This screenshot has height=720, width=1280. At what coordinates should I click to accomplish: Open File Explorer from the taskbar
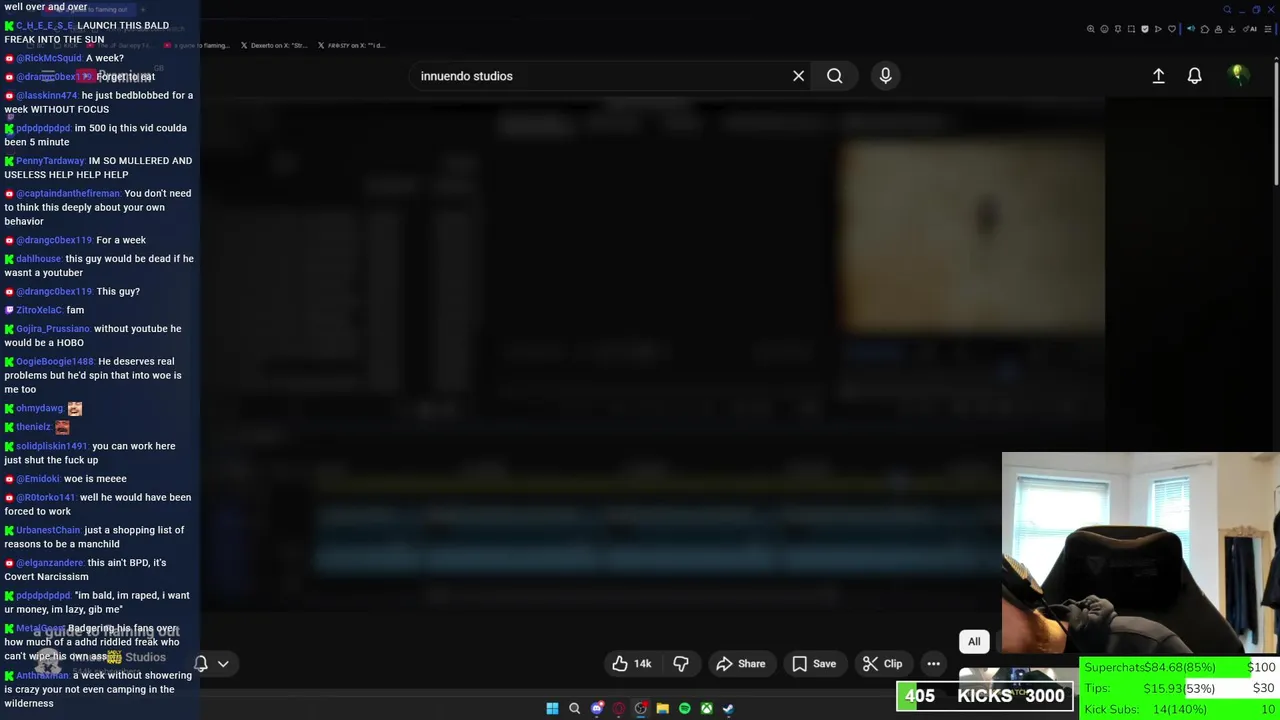click(663, 708)
